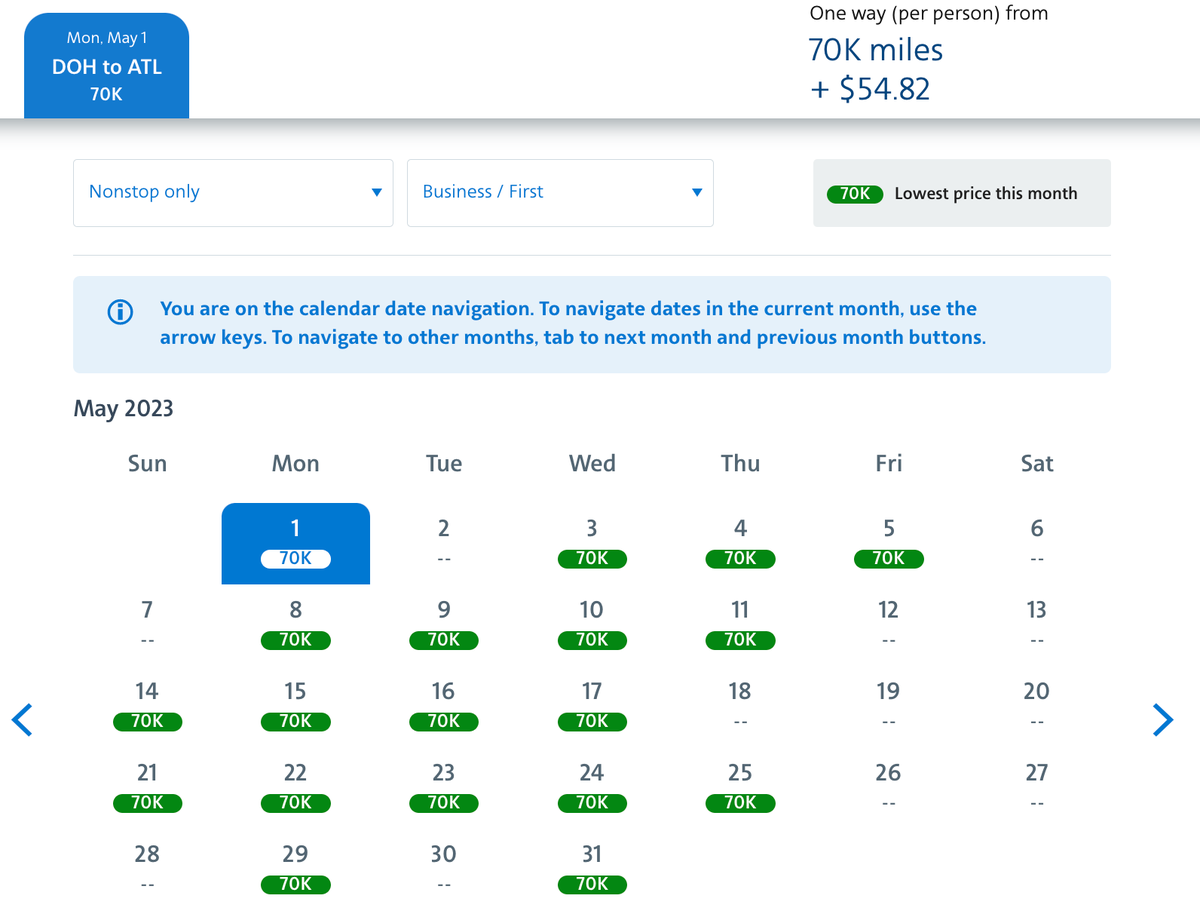Open the Business / First cabin dropdown
Viewport: 1200px width, 920px height.
coord(560,192)
